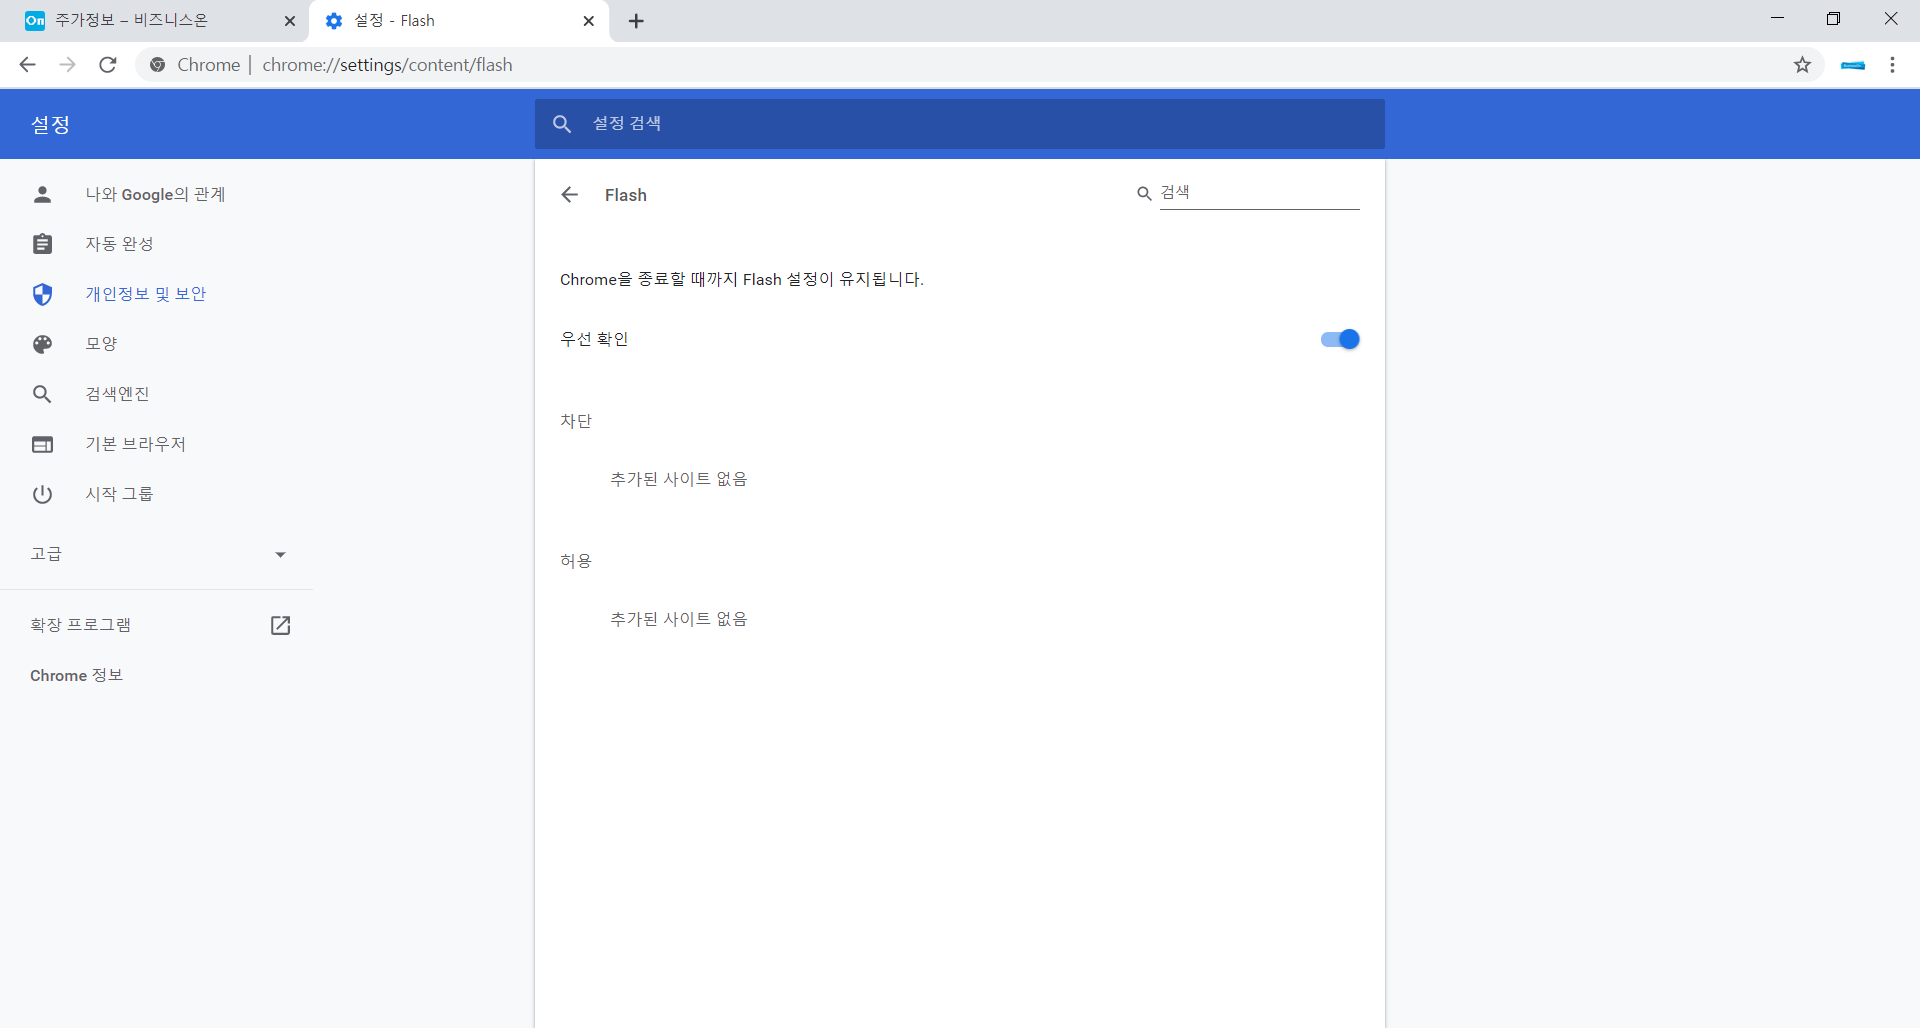Click the 설정 검색 search field
The height and width of the screenshot is (1028, 1920).
tap(960, 123)
